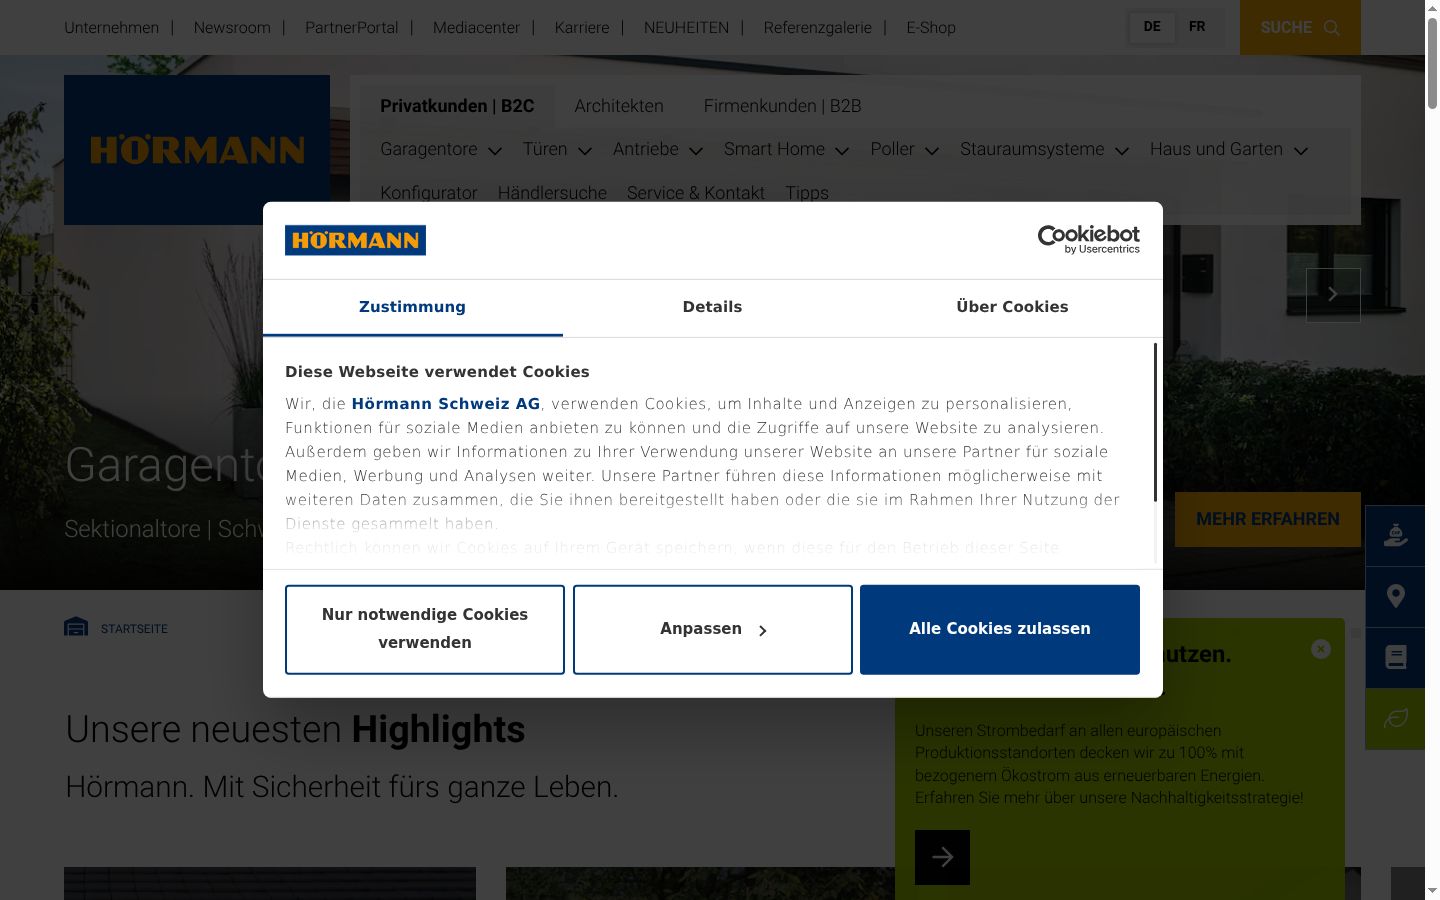Open the Unternehmen link
This screenshot has width=1440, height=900.
click(112, 28)
